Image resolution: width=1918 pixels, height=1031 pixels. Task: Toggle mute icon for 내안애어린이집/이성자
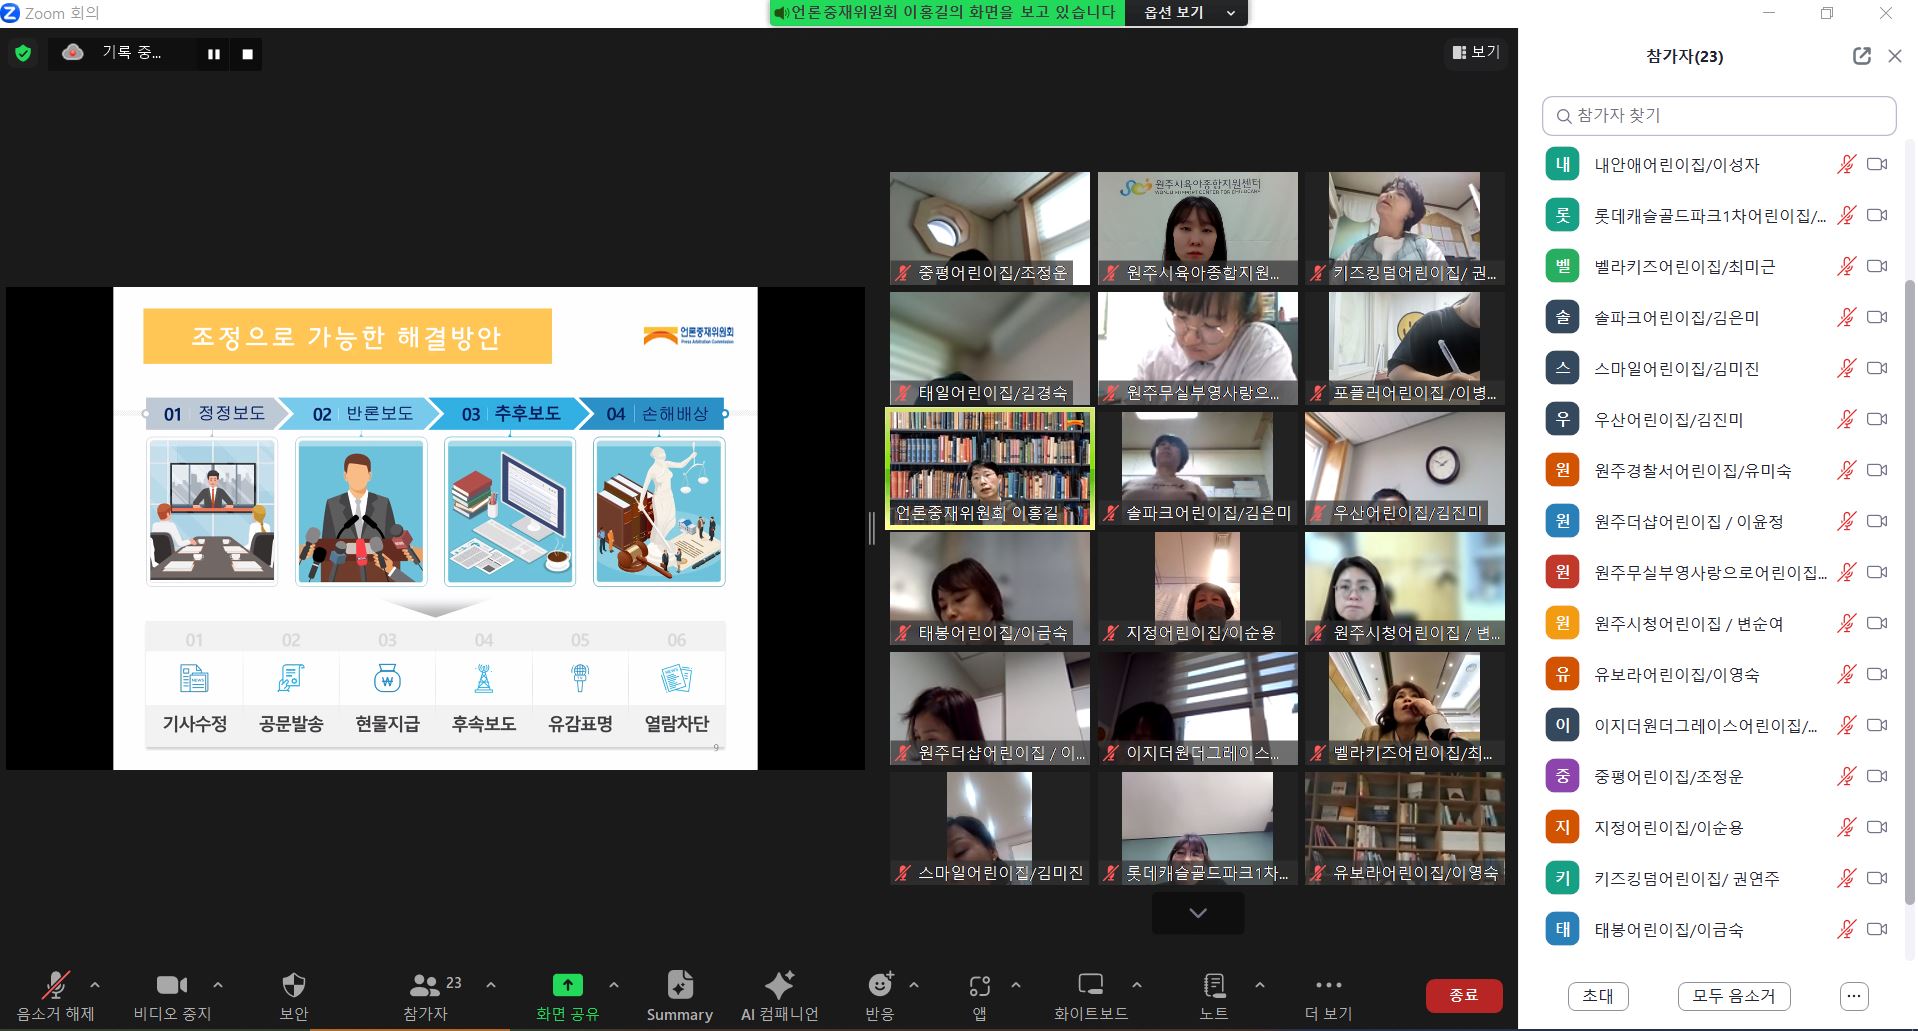click(x=1846, y=164)
